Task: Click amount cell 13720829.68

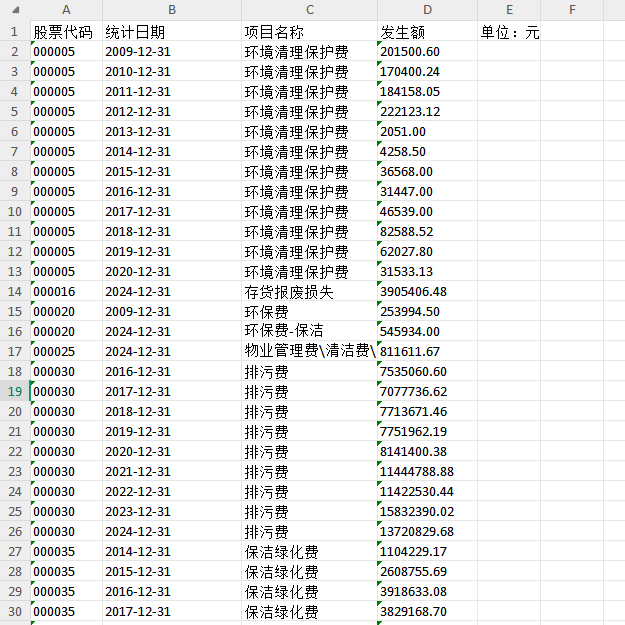Action: point(427,531)
